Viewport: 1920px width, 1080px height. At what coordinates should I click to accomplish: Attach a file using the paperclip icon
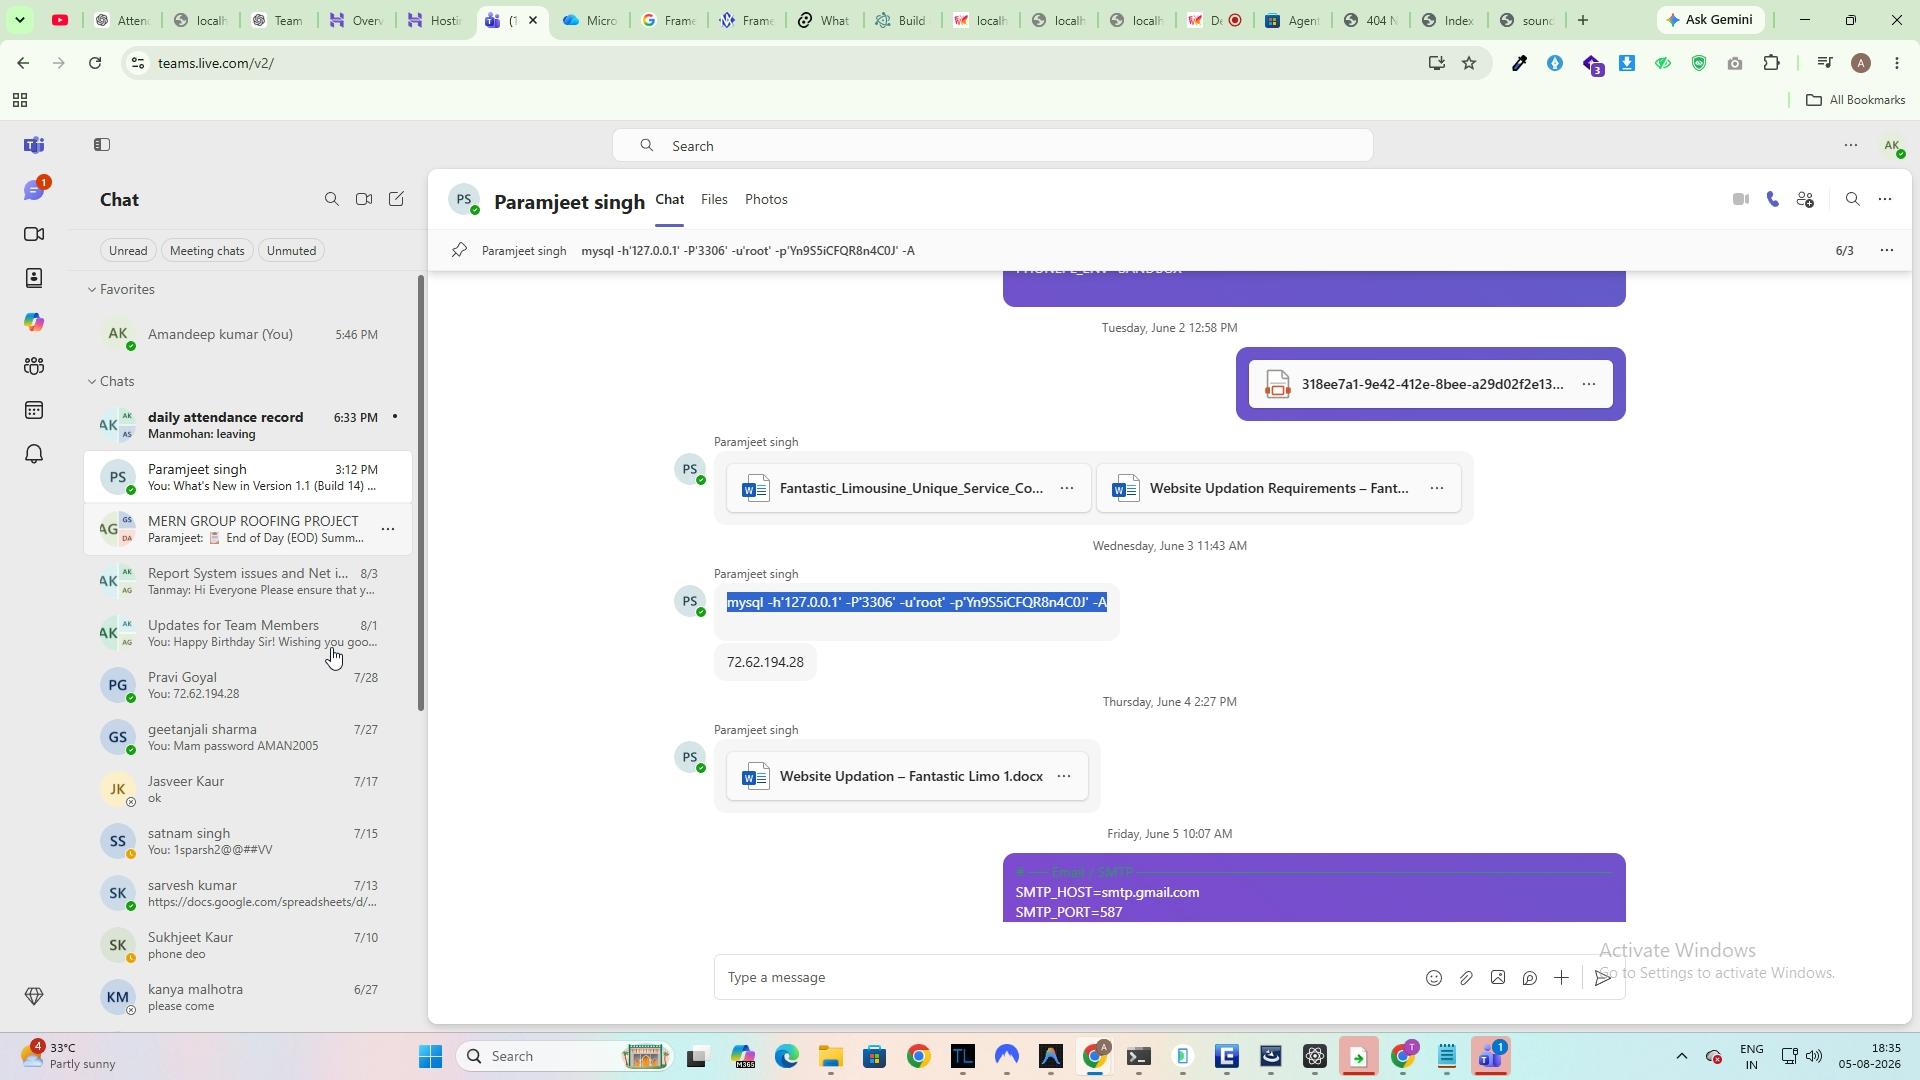tap(1465, 978)
